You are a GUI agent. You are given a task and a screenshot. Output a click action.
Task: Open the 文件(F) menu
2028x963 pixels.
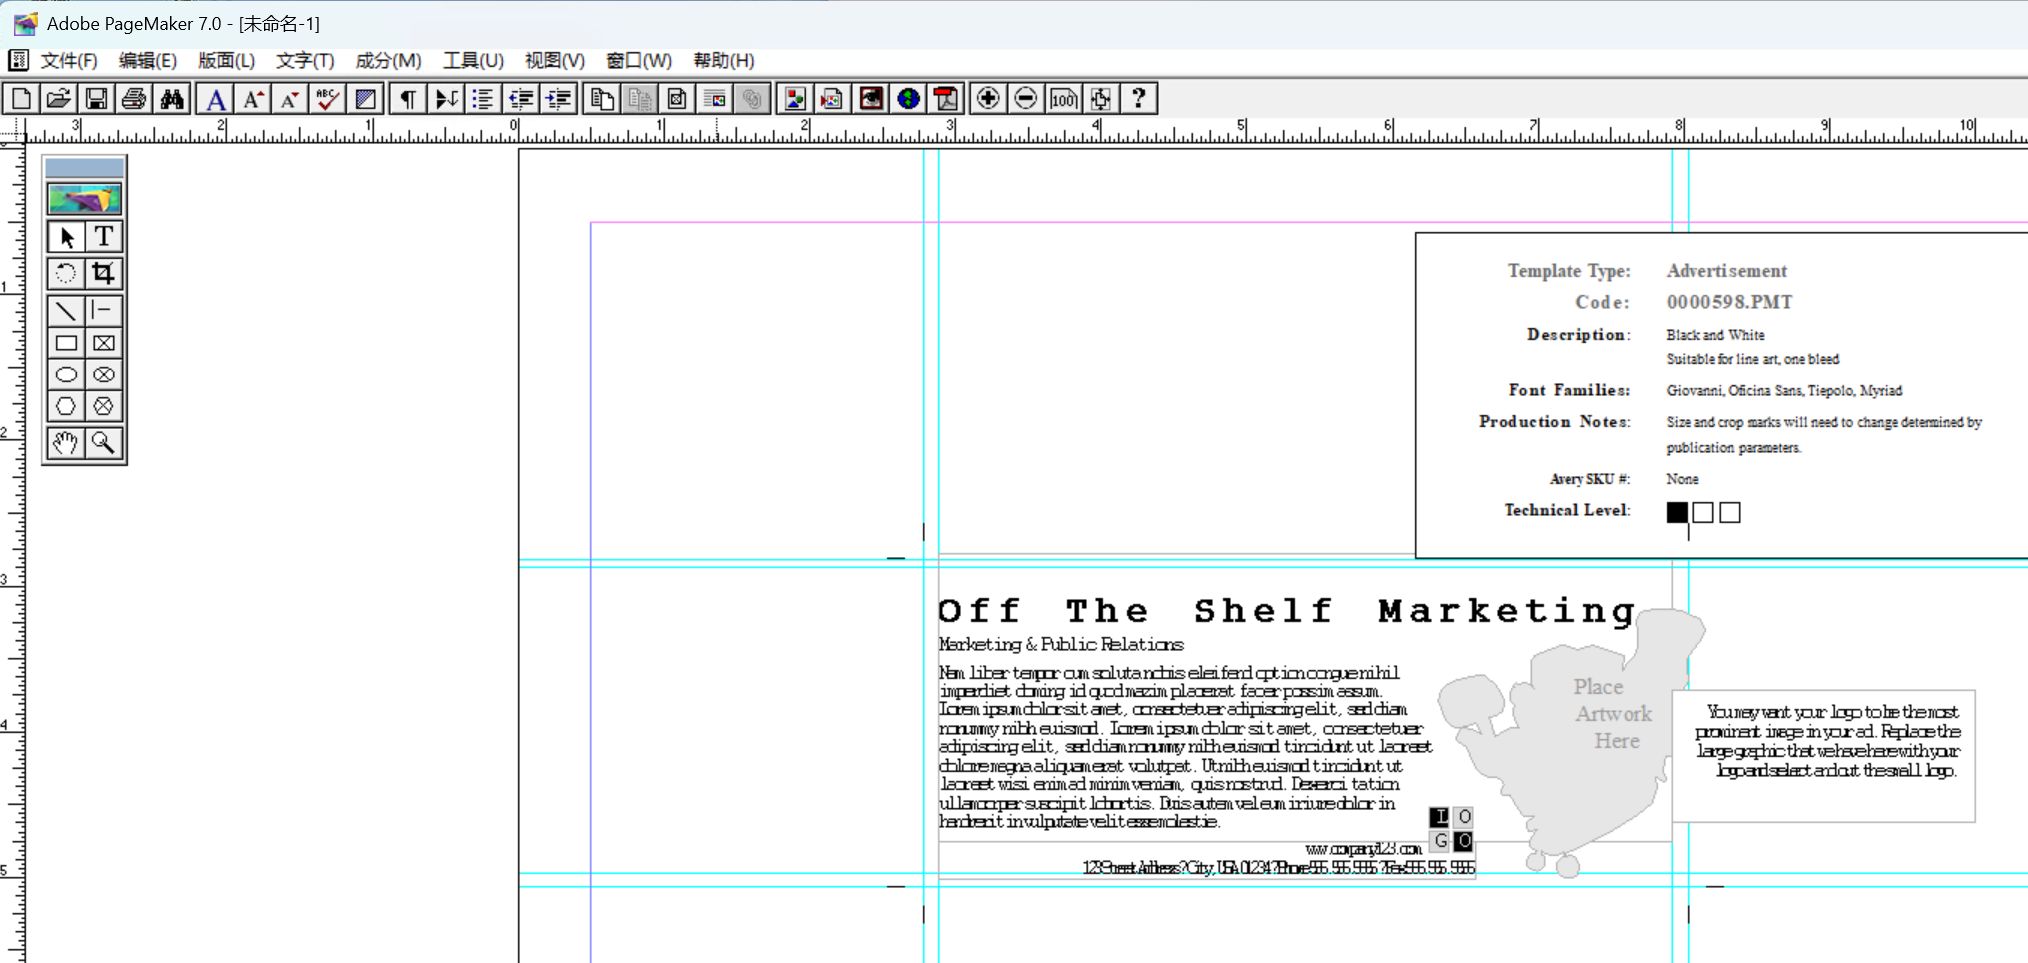click(69, 61)
